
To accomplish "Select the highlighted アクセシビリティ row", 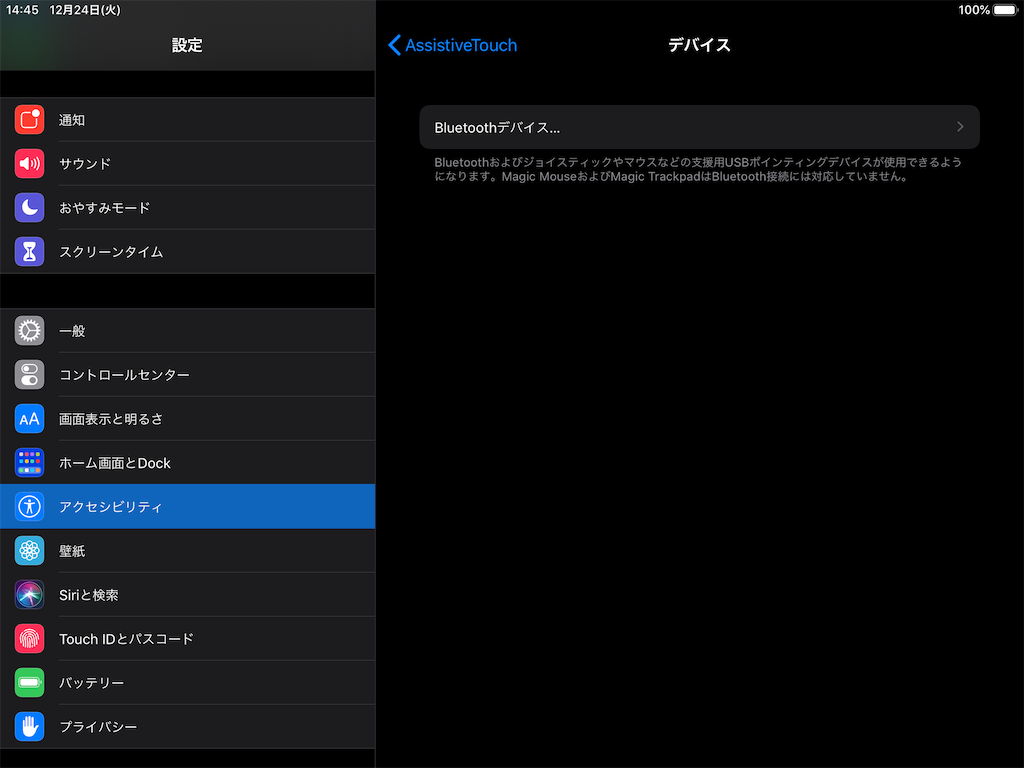I will 187,506.
